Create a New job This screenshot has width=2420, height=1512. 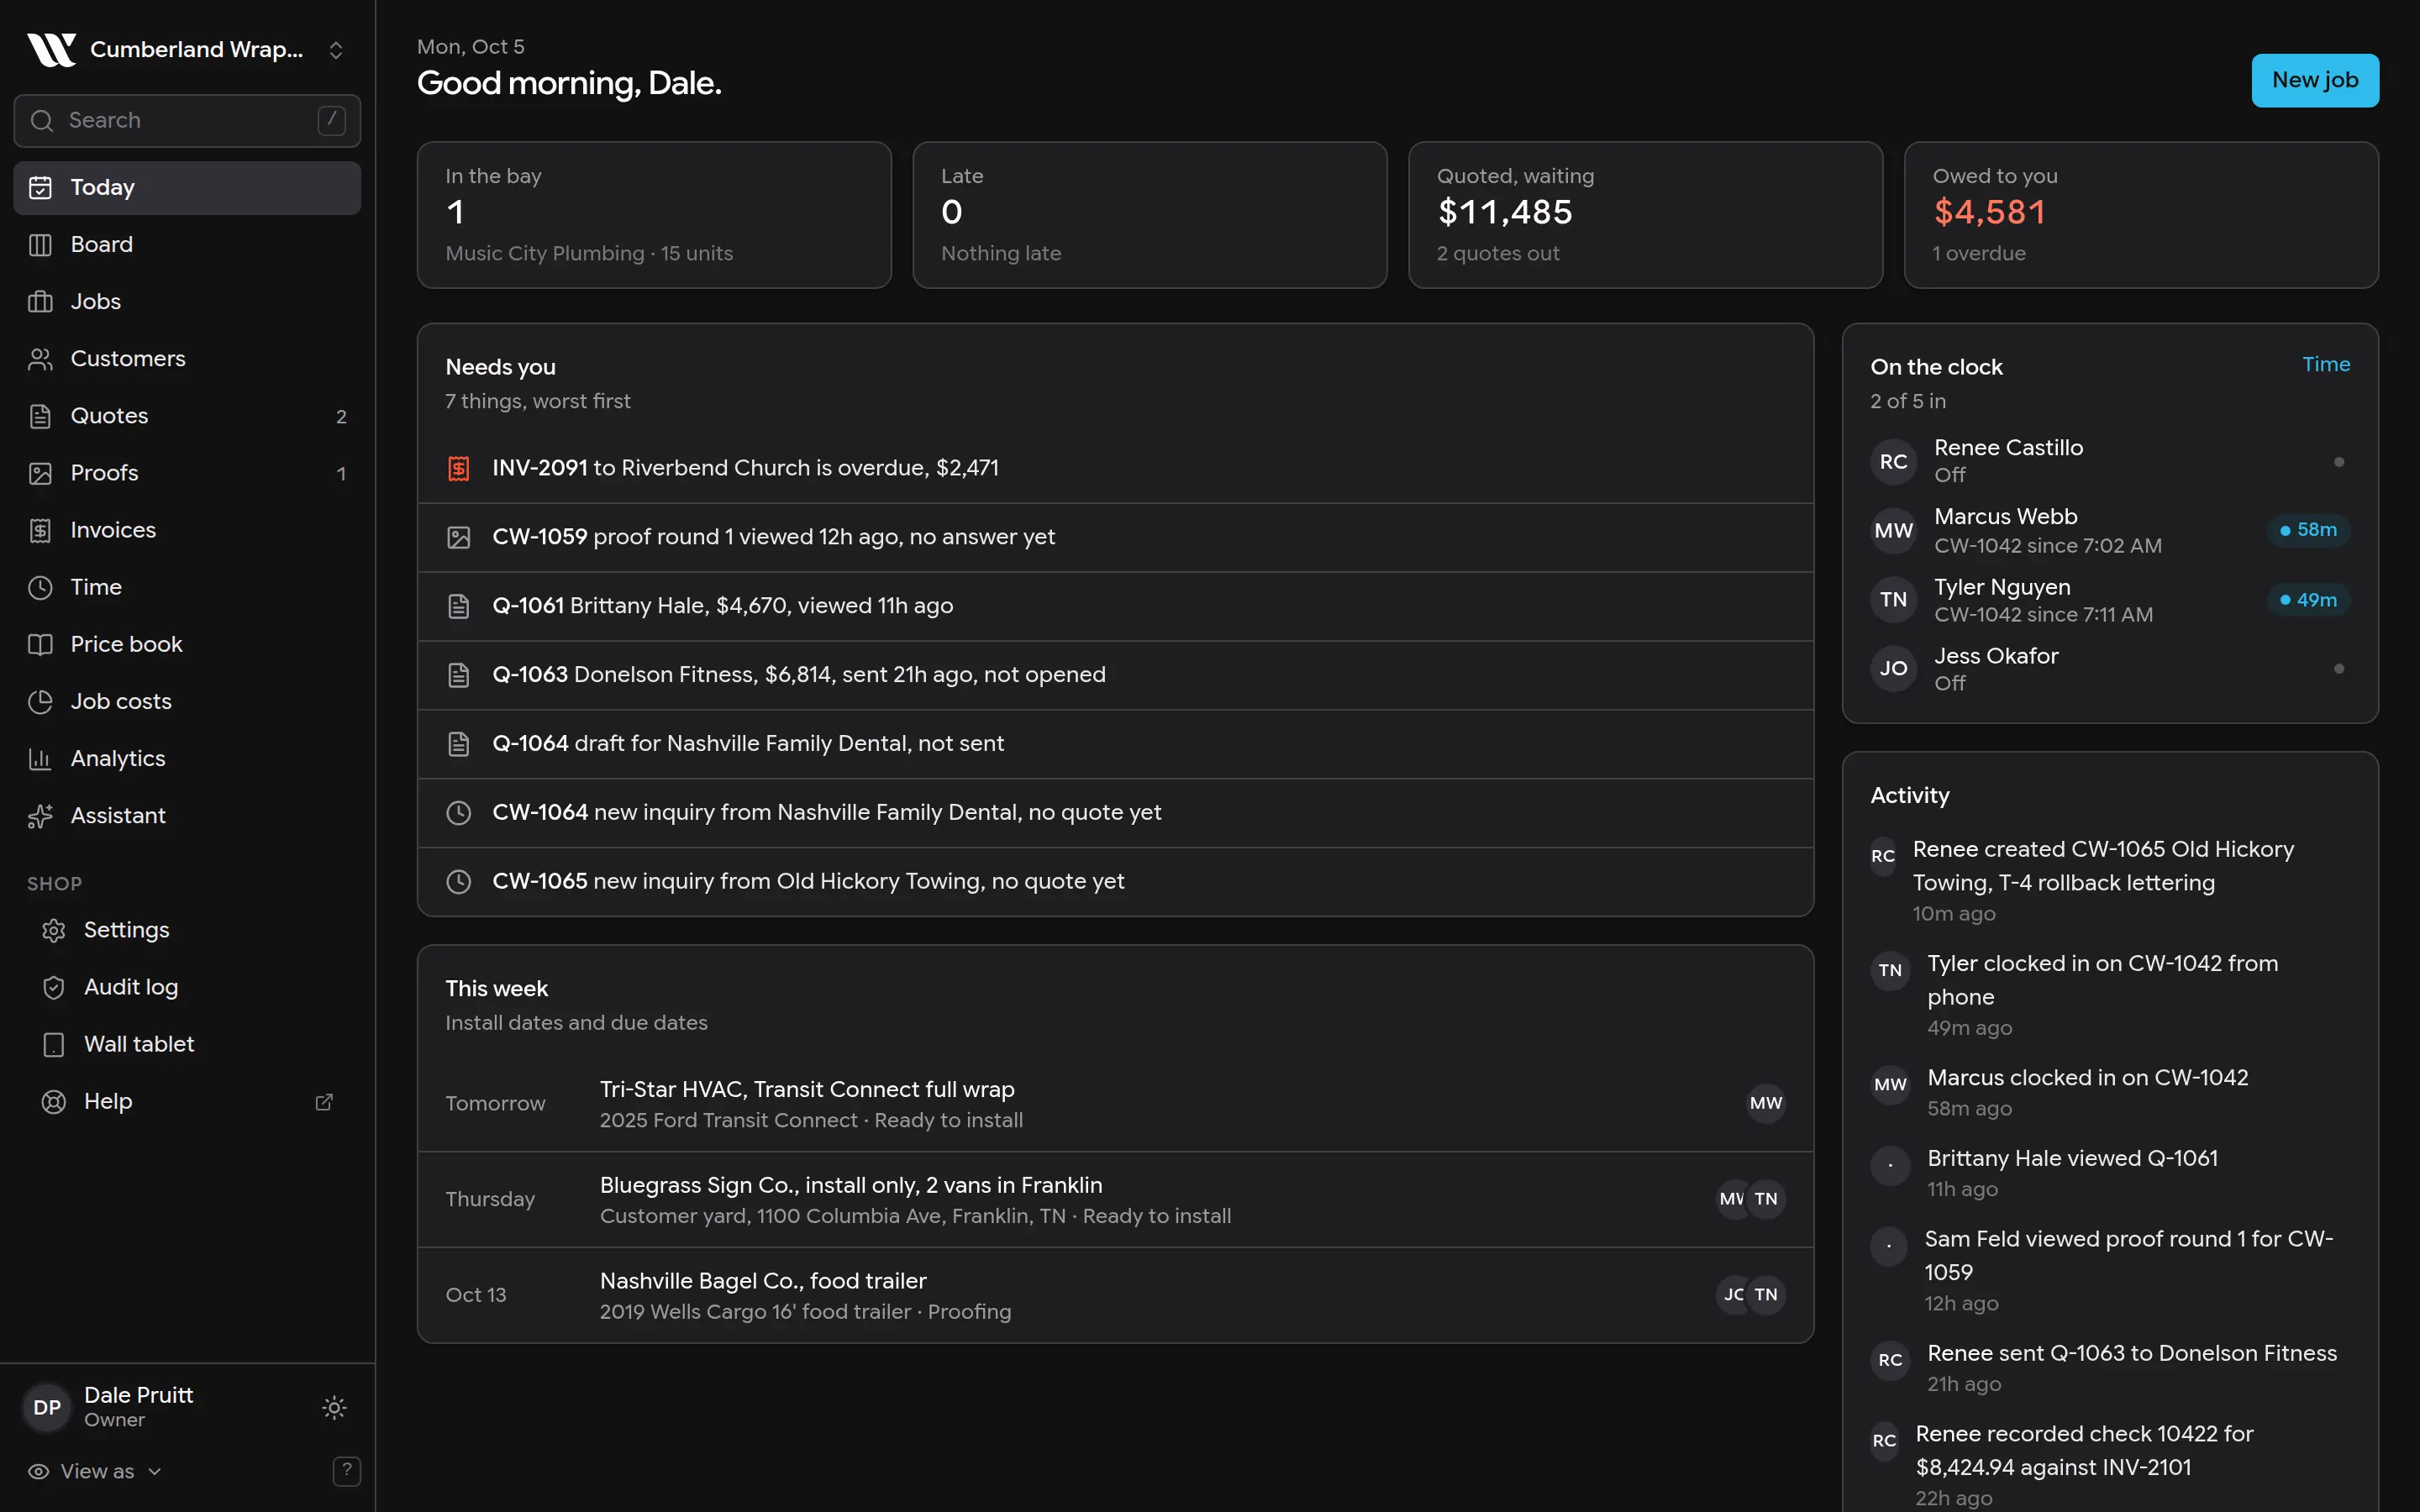click(2314, 80)
